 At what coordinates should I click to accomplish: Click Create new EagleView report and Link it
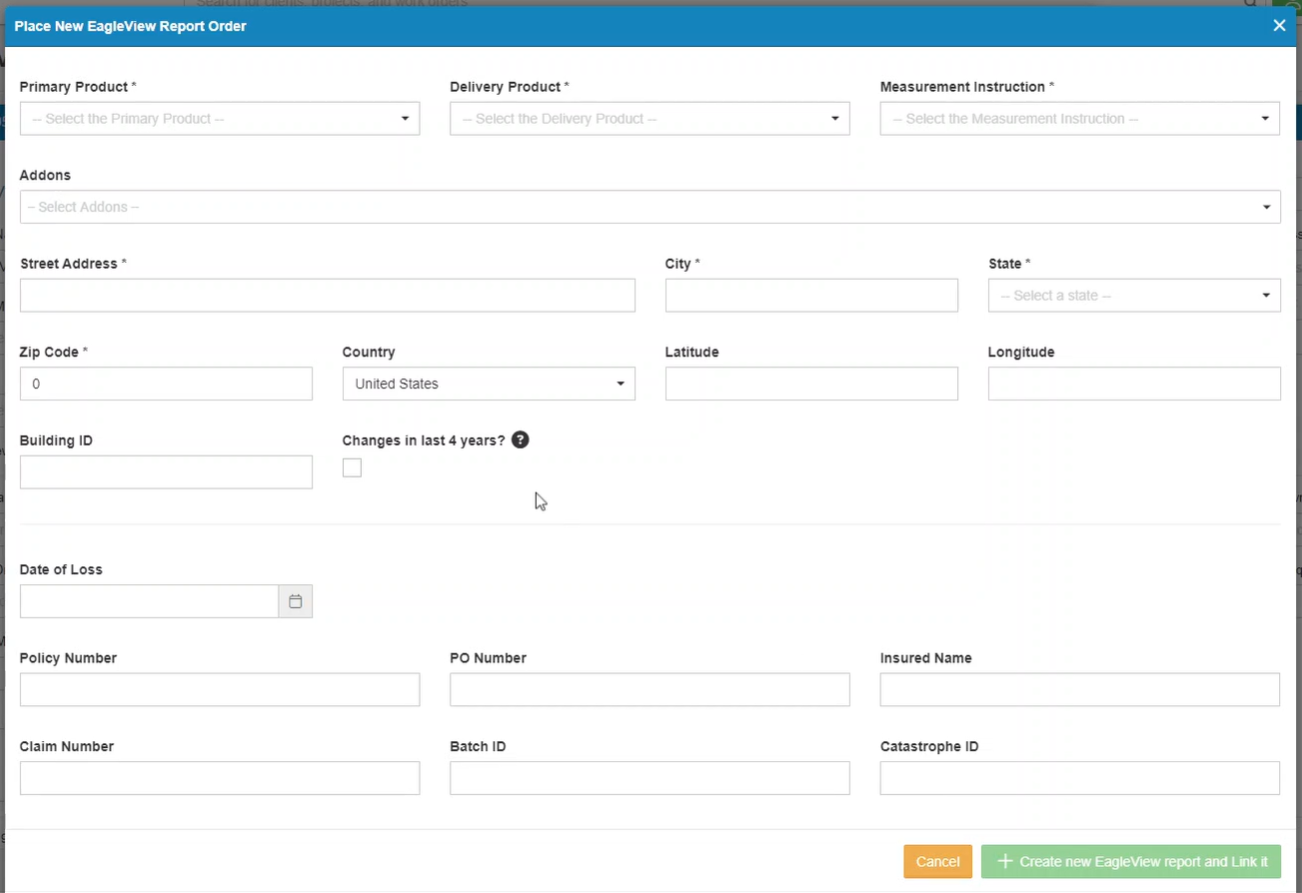click(1131, 862)
